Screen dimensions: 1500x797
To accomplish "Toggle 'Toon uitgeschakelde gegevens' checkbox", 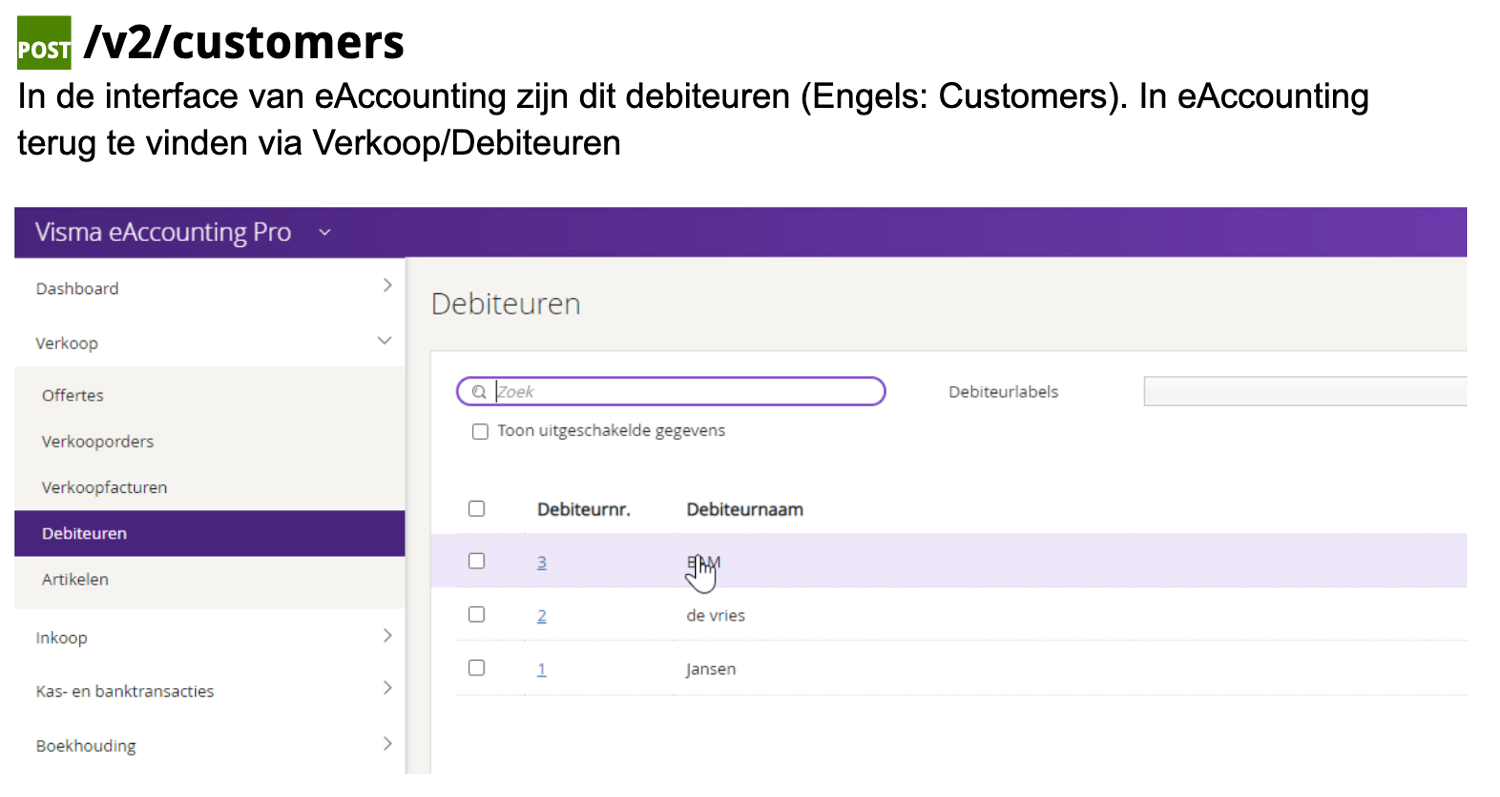I will 480,432.
